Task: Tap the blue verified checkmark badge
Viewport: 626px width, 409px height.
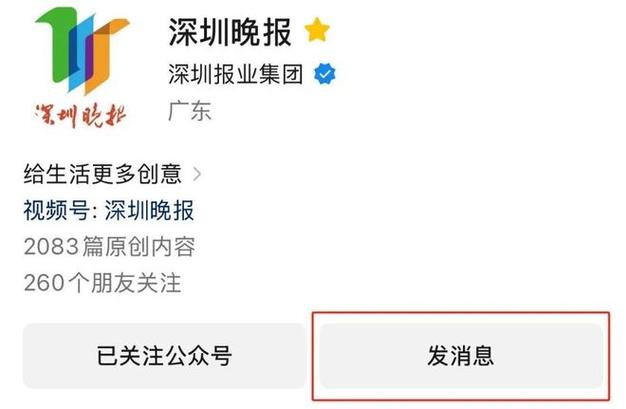Action: click(325, 74)
